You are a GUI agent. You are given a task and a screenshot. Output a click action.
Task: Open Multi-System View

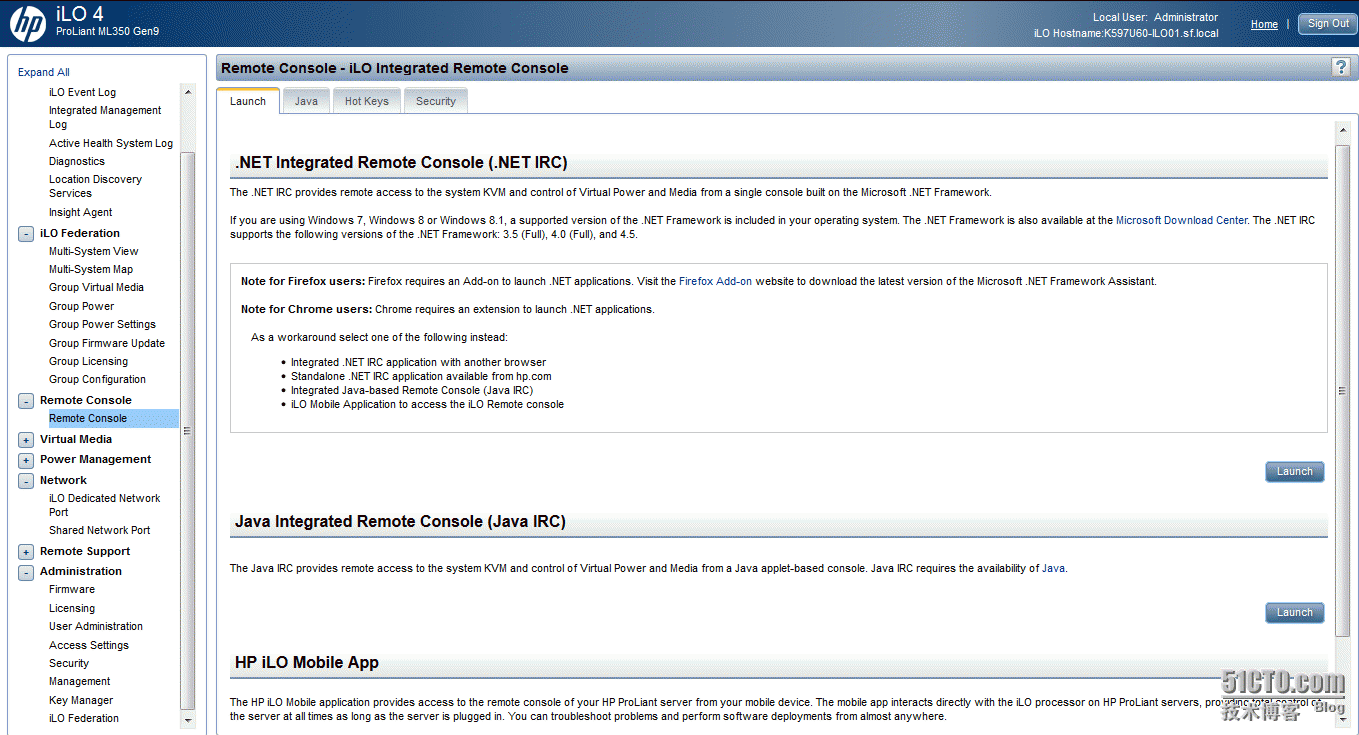point(94,251)
